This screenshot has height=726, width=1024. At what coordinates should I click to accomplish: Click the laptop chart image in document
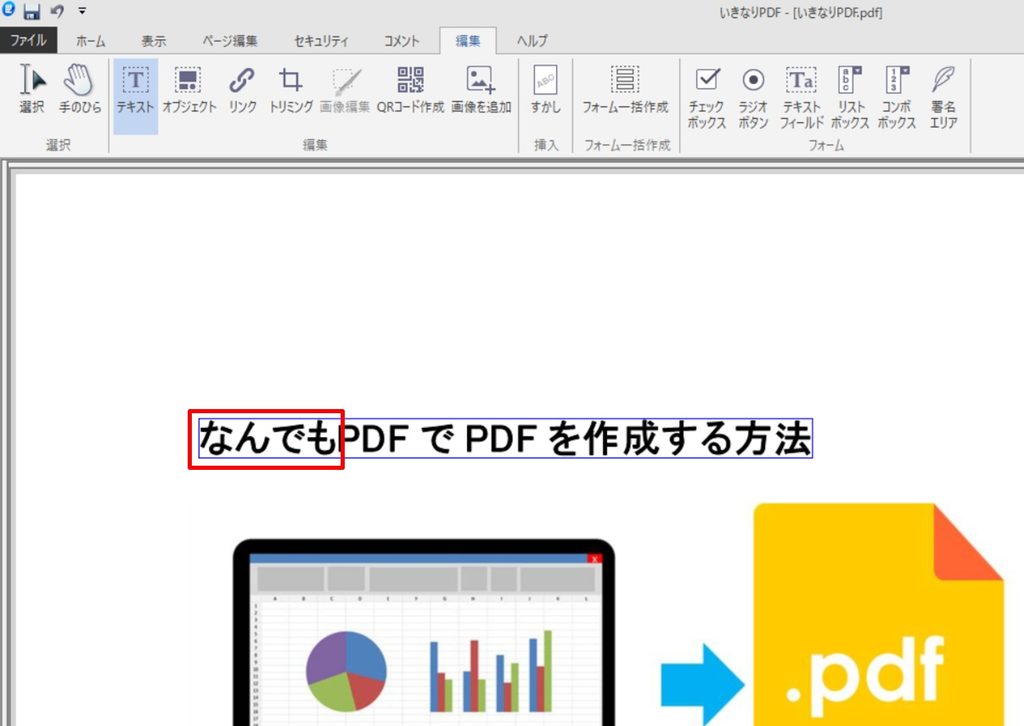tap(424, 632)
